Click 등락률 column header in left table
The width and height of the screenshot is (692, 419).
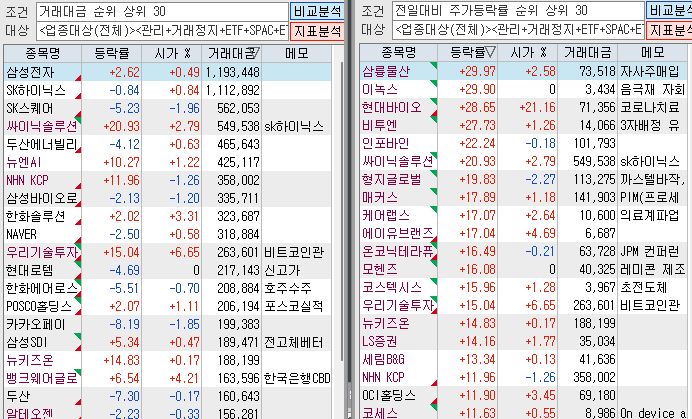click(112, 54)
